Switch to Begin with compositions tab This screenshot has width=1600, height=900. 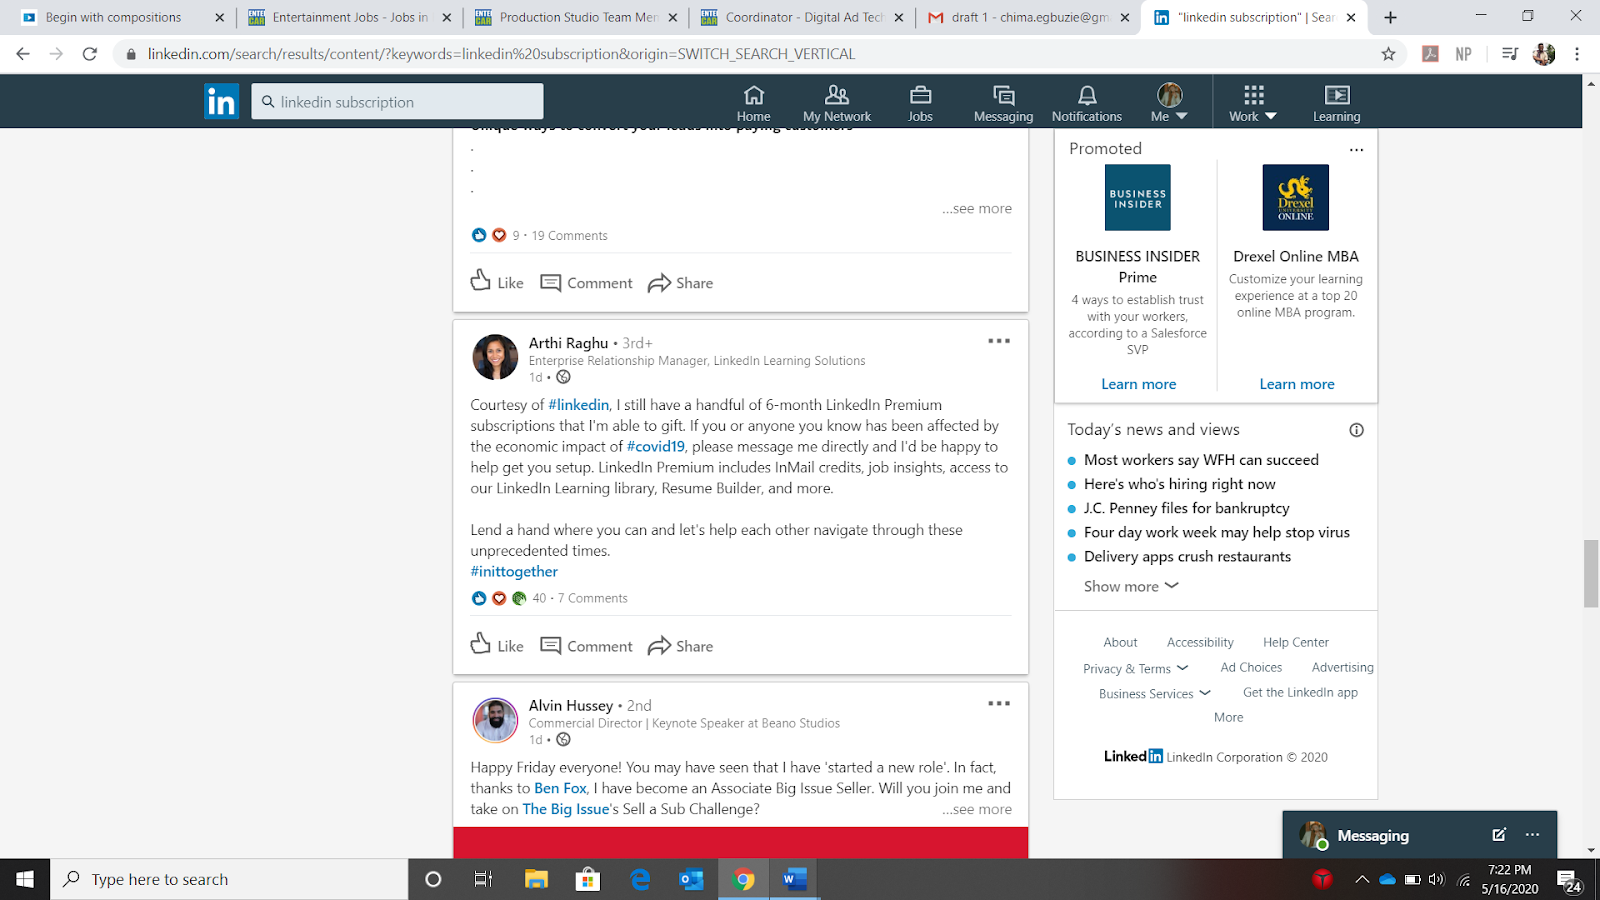pyautogui.click(x=123, y=17)
